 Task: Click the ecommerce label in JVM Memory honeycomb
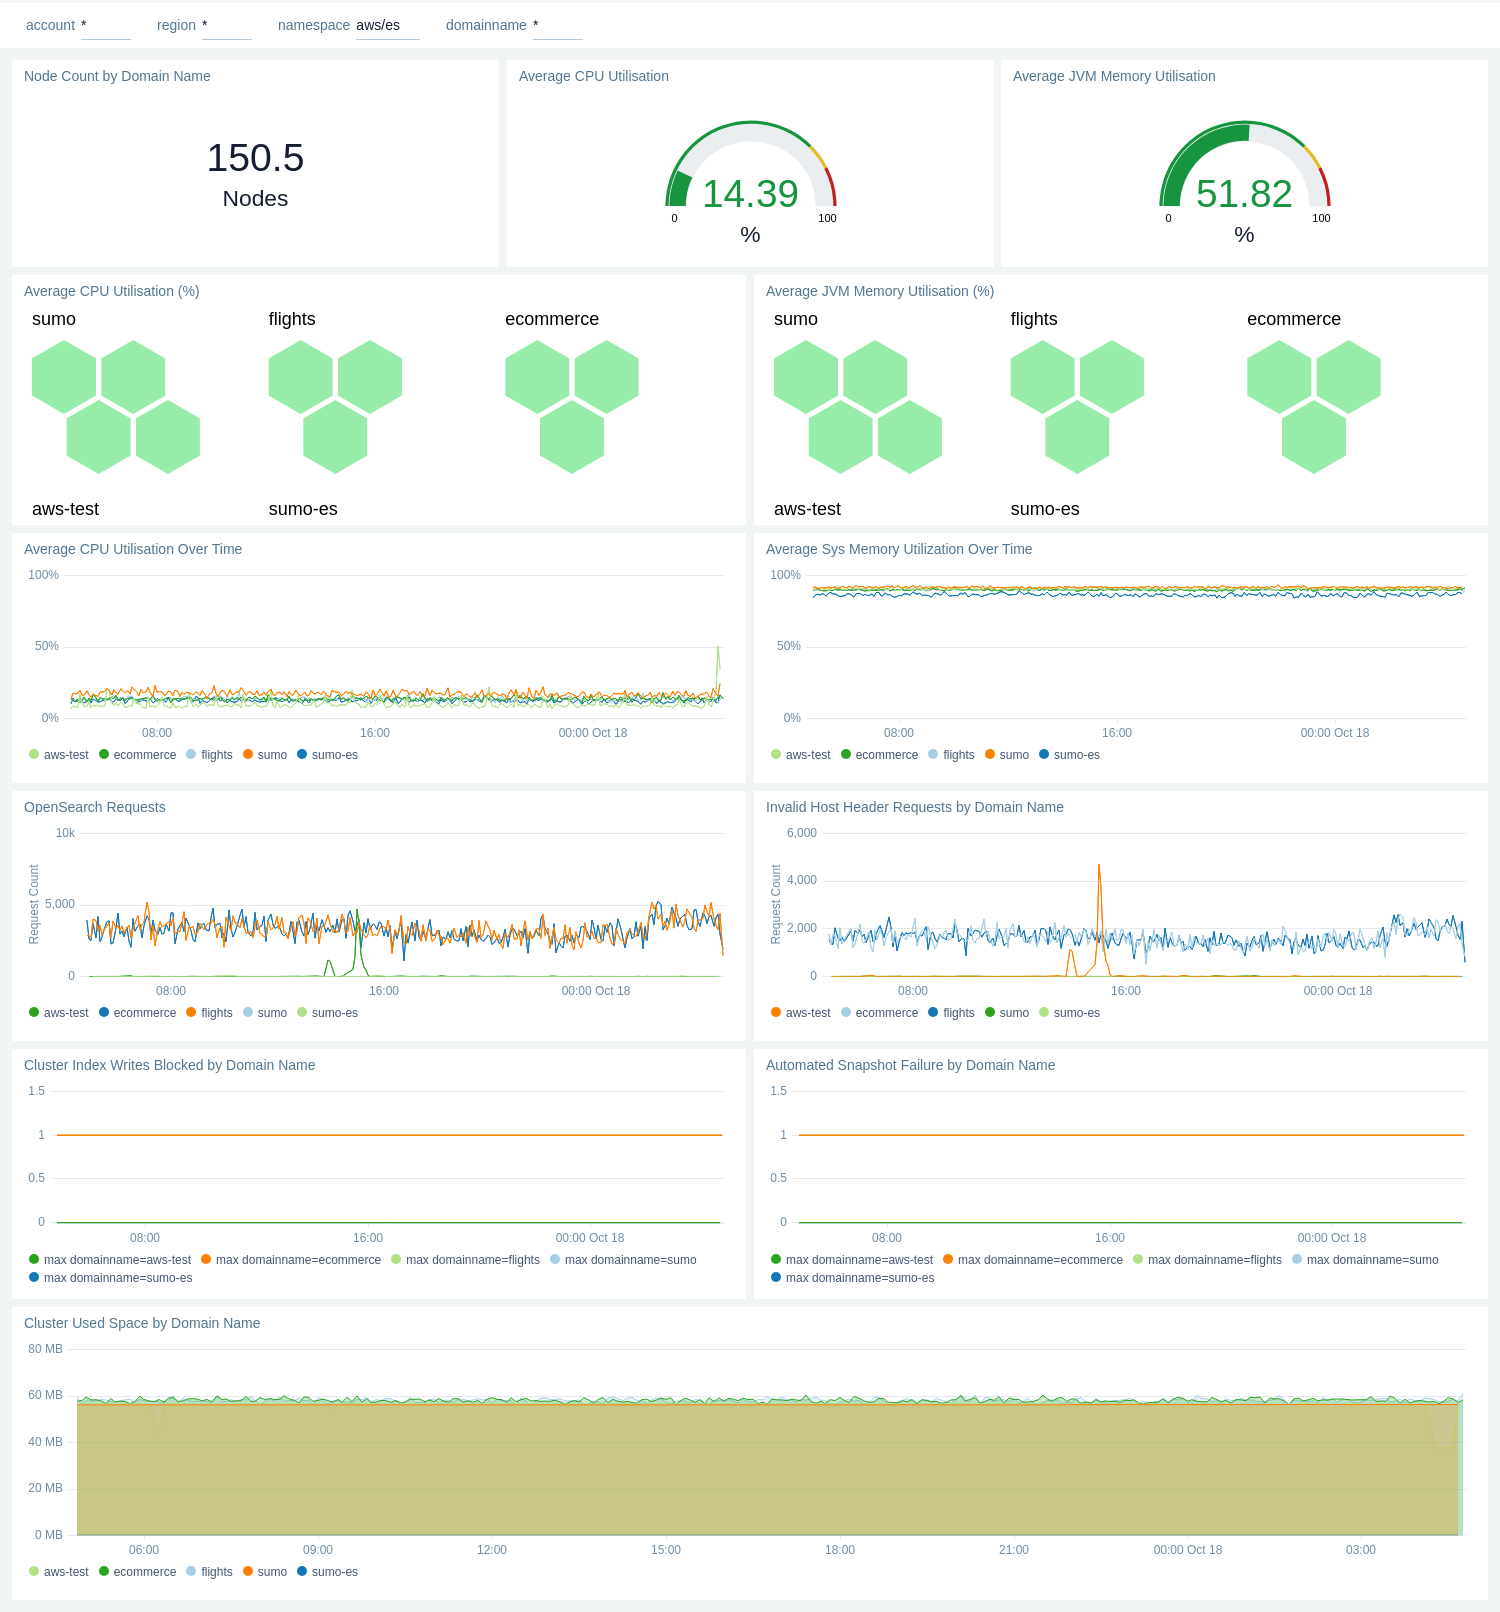point(1294,319)
